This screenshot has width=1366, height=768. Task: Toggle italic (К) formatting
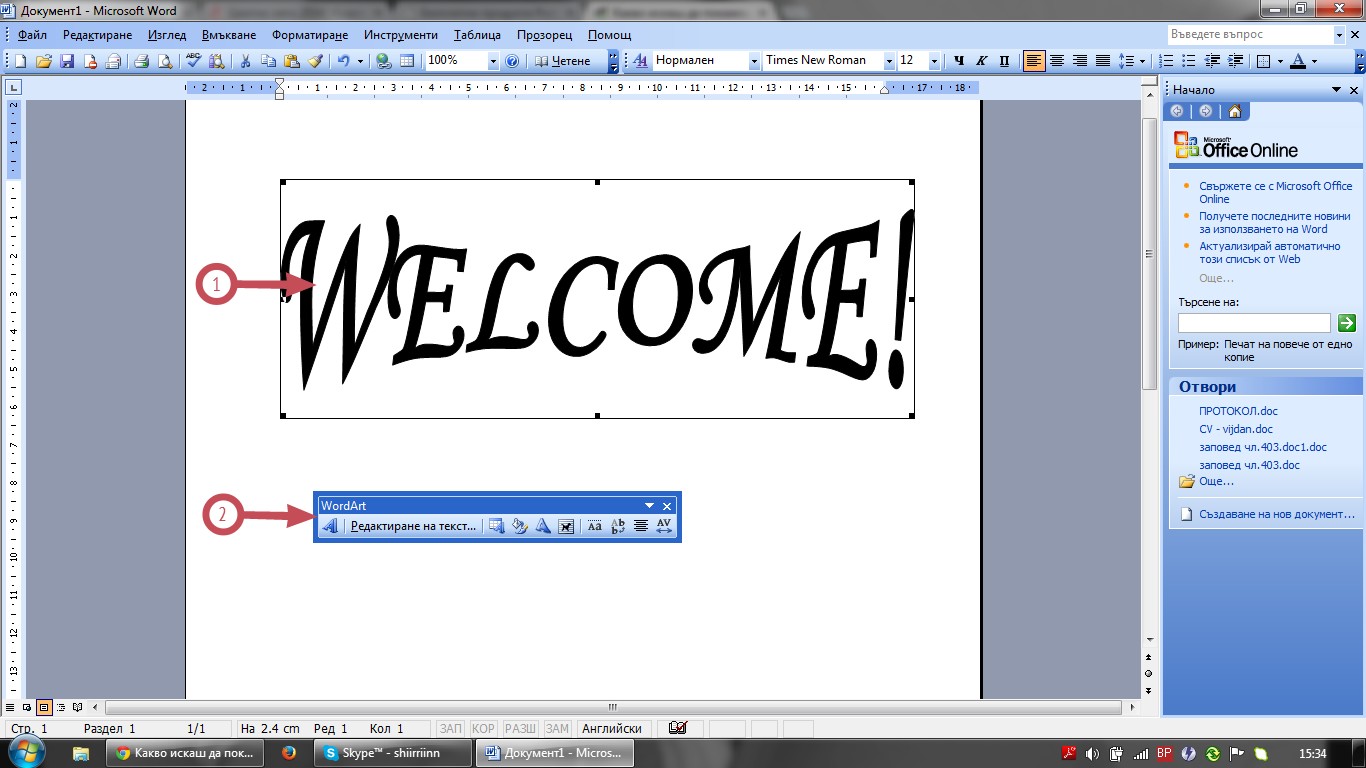click(981, 61)
